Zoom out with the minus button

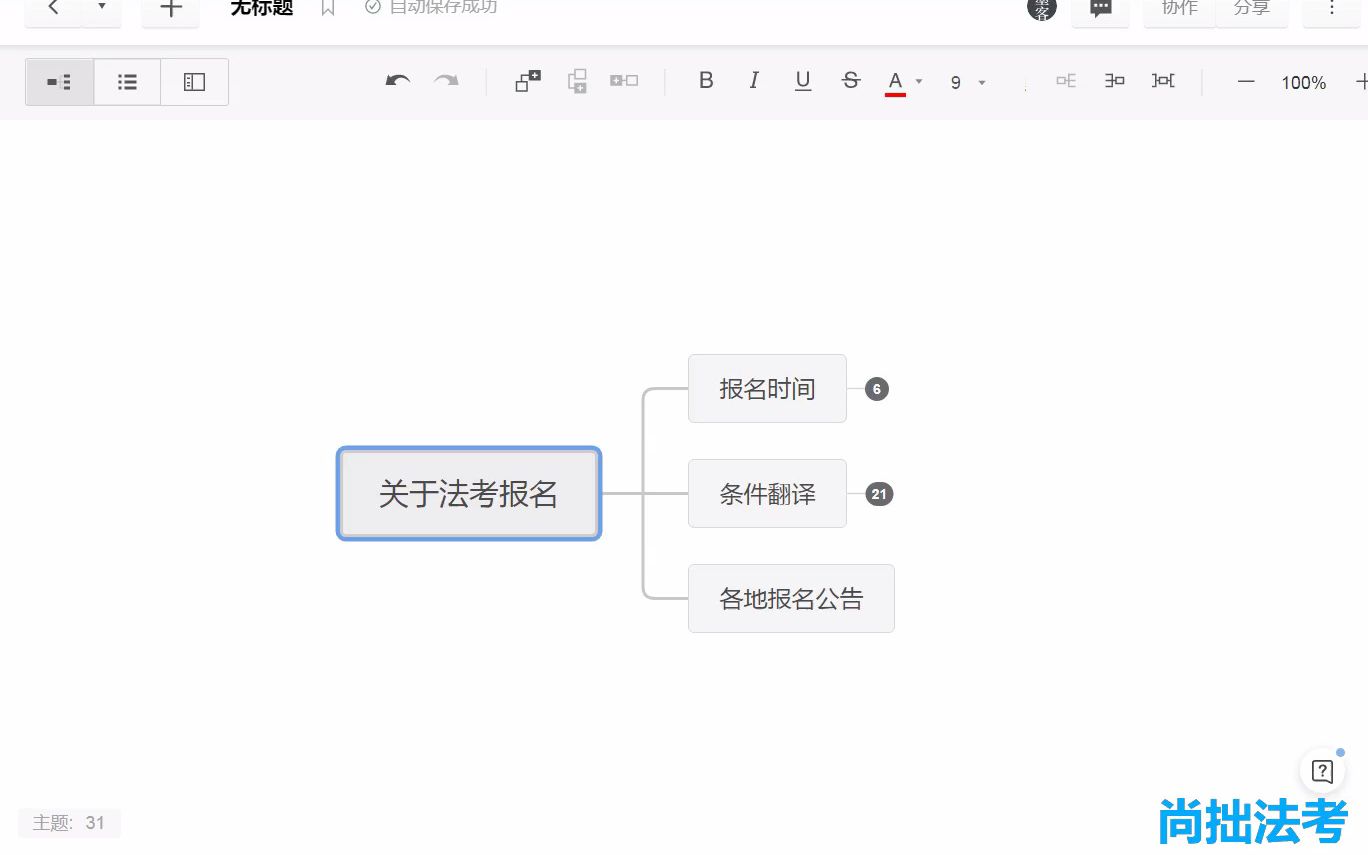coord(1246,82)
